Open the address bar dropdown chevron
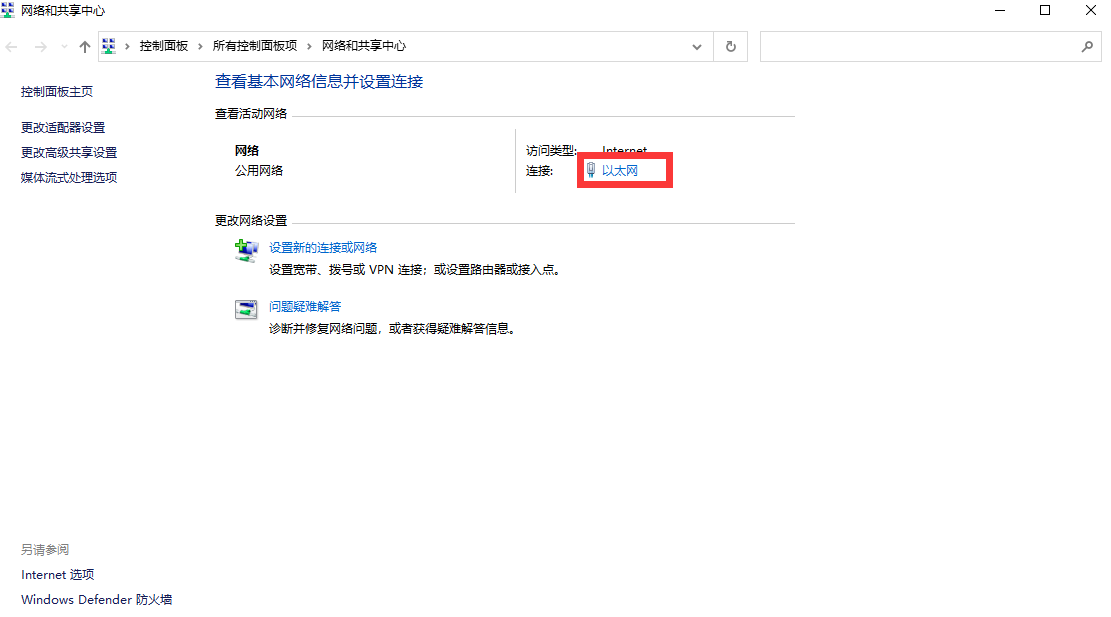The width and height of the screenshot is (1111, 617). pyautogui.click(x=697, y=45)
